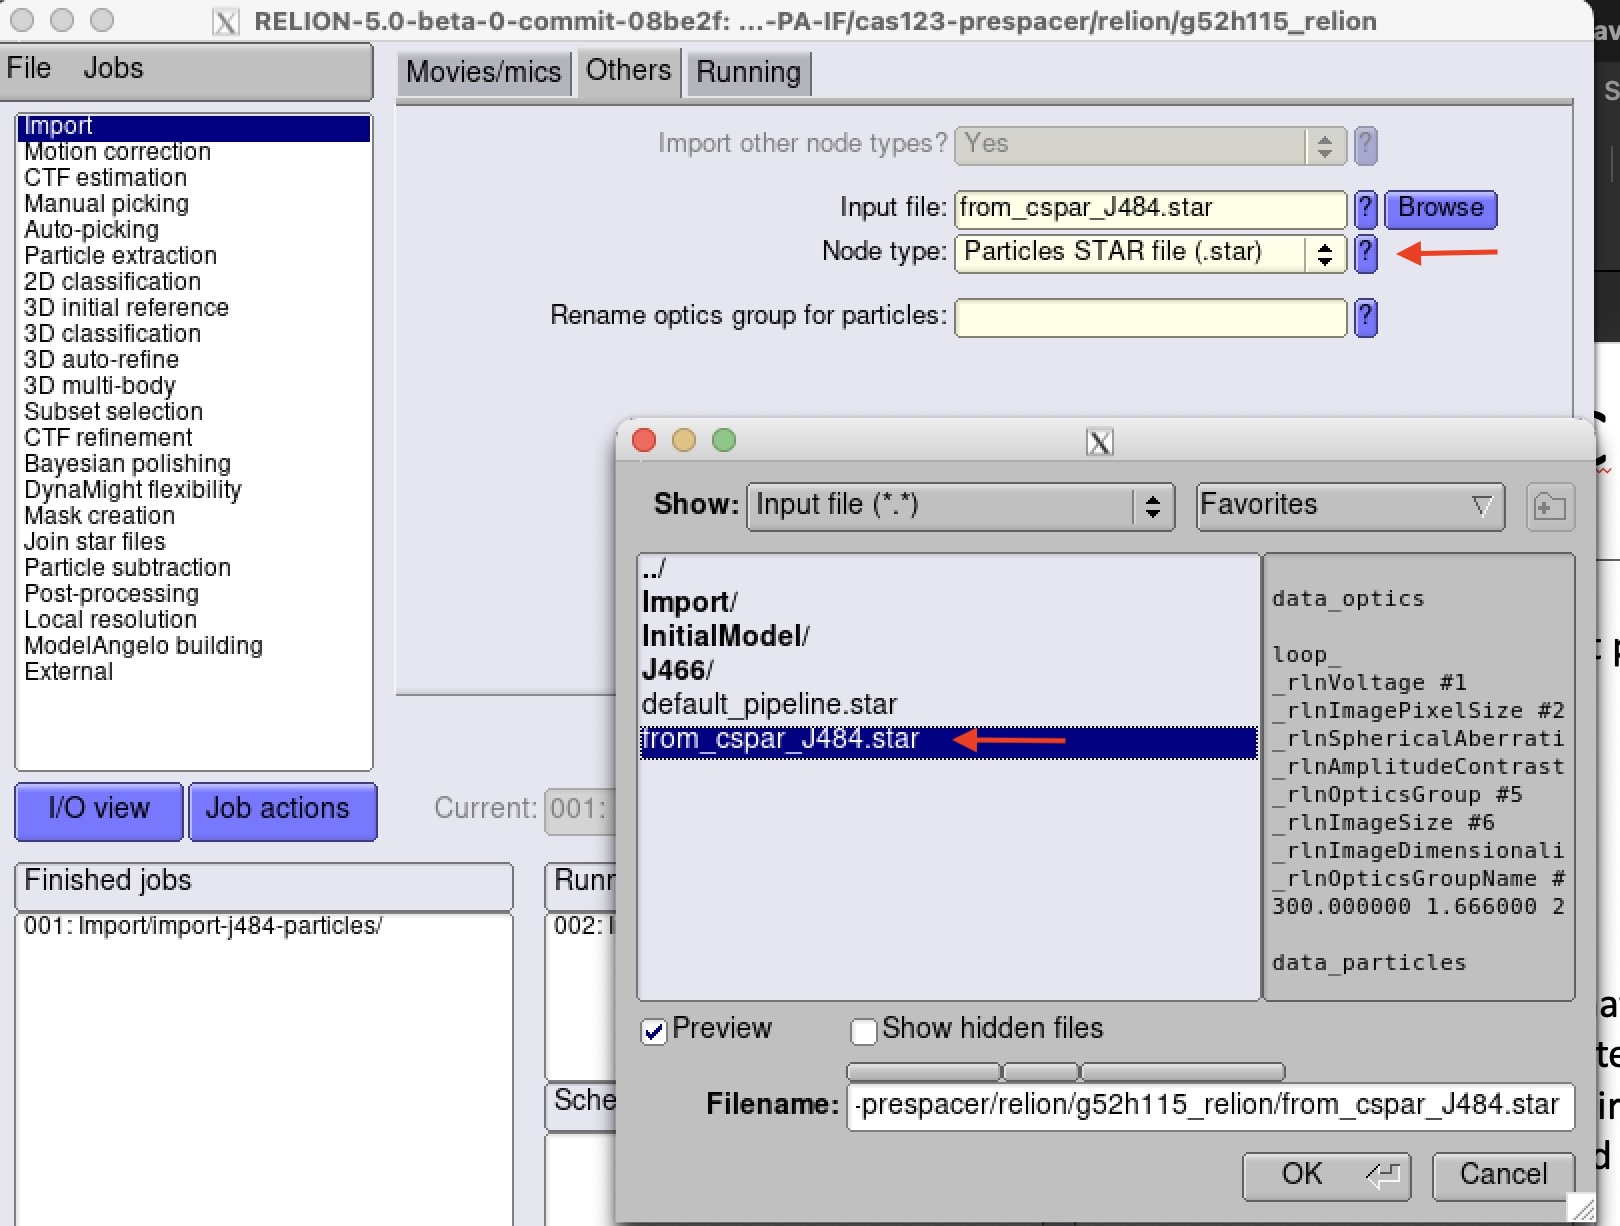Click the new folder icon in file dialog

tap(1550, 507)
